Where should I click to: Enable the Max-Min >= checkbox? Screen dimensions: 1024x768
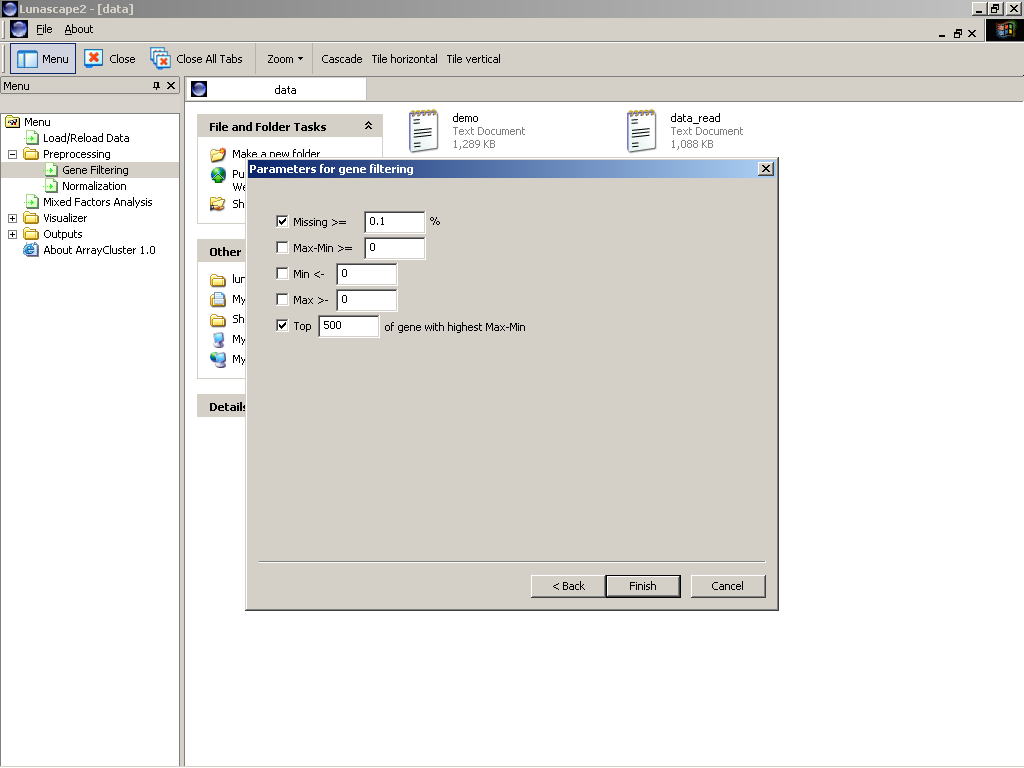tap(282, 248)
